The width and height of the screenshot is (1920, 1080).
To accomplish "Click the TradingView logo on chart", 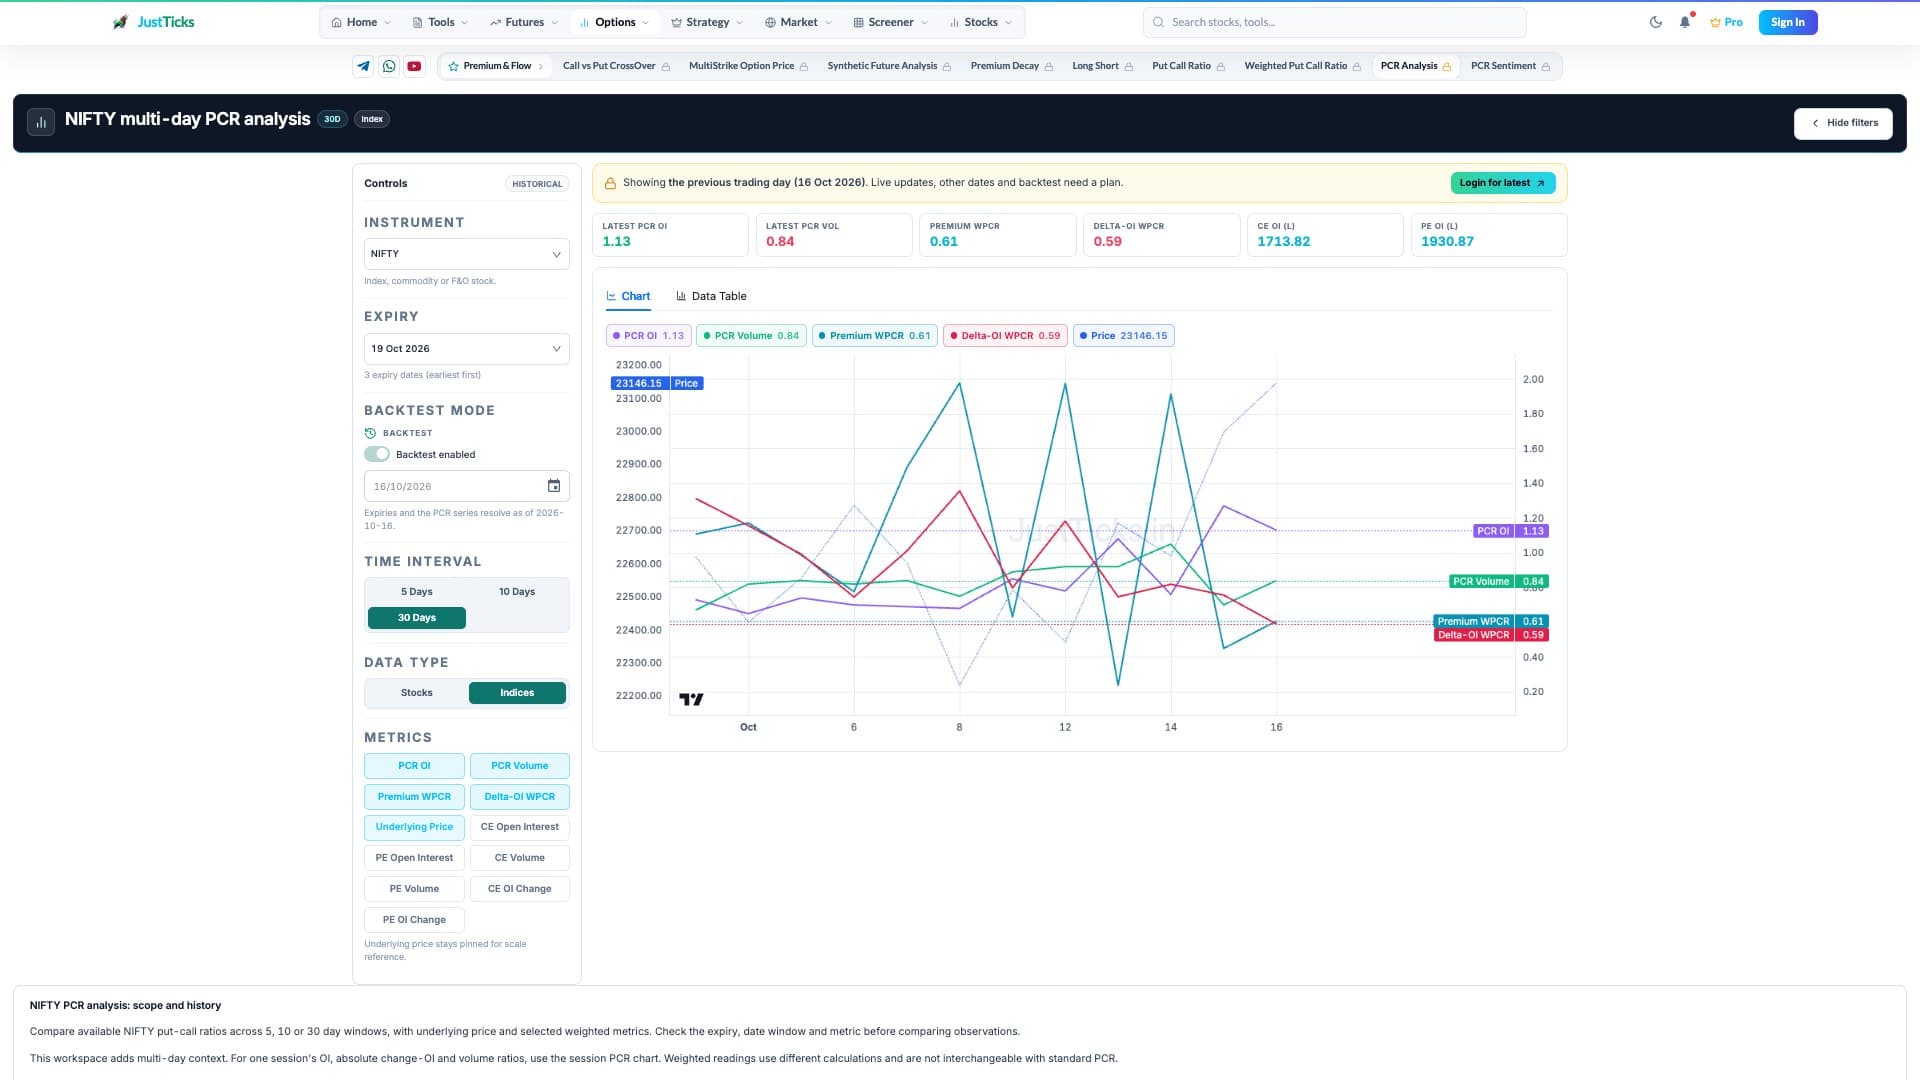I will 691,699.
